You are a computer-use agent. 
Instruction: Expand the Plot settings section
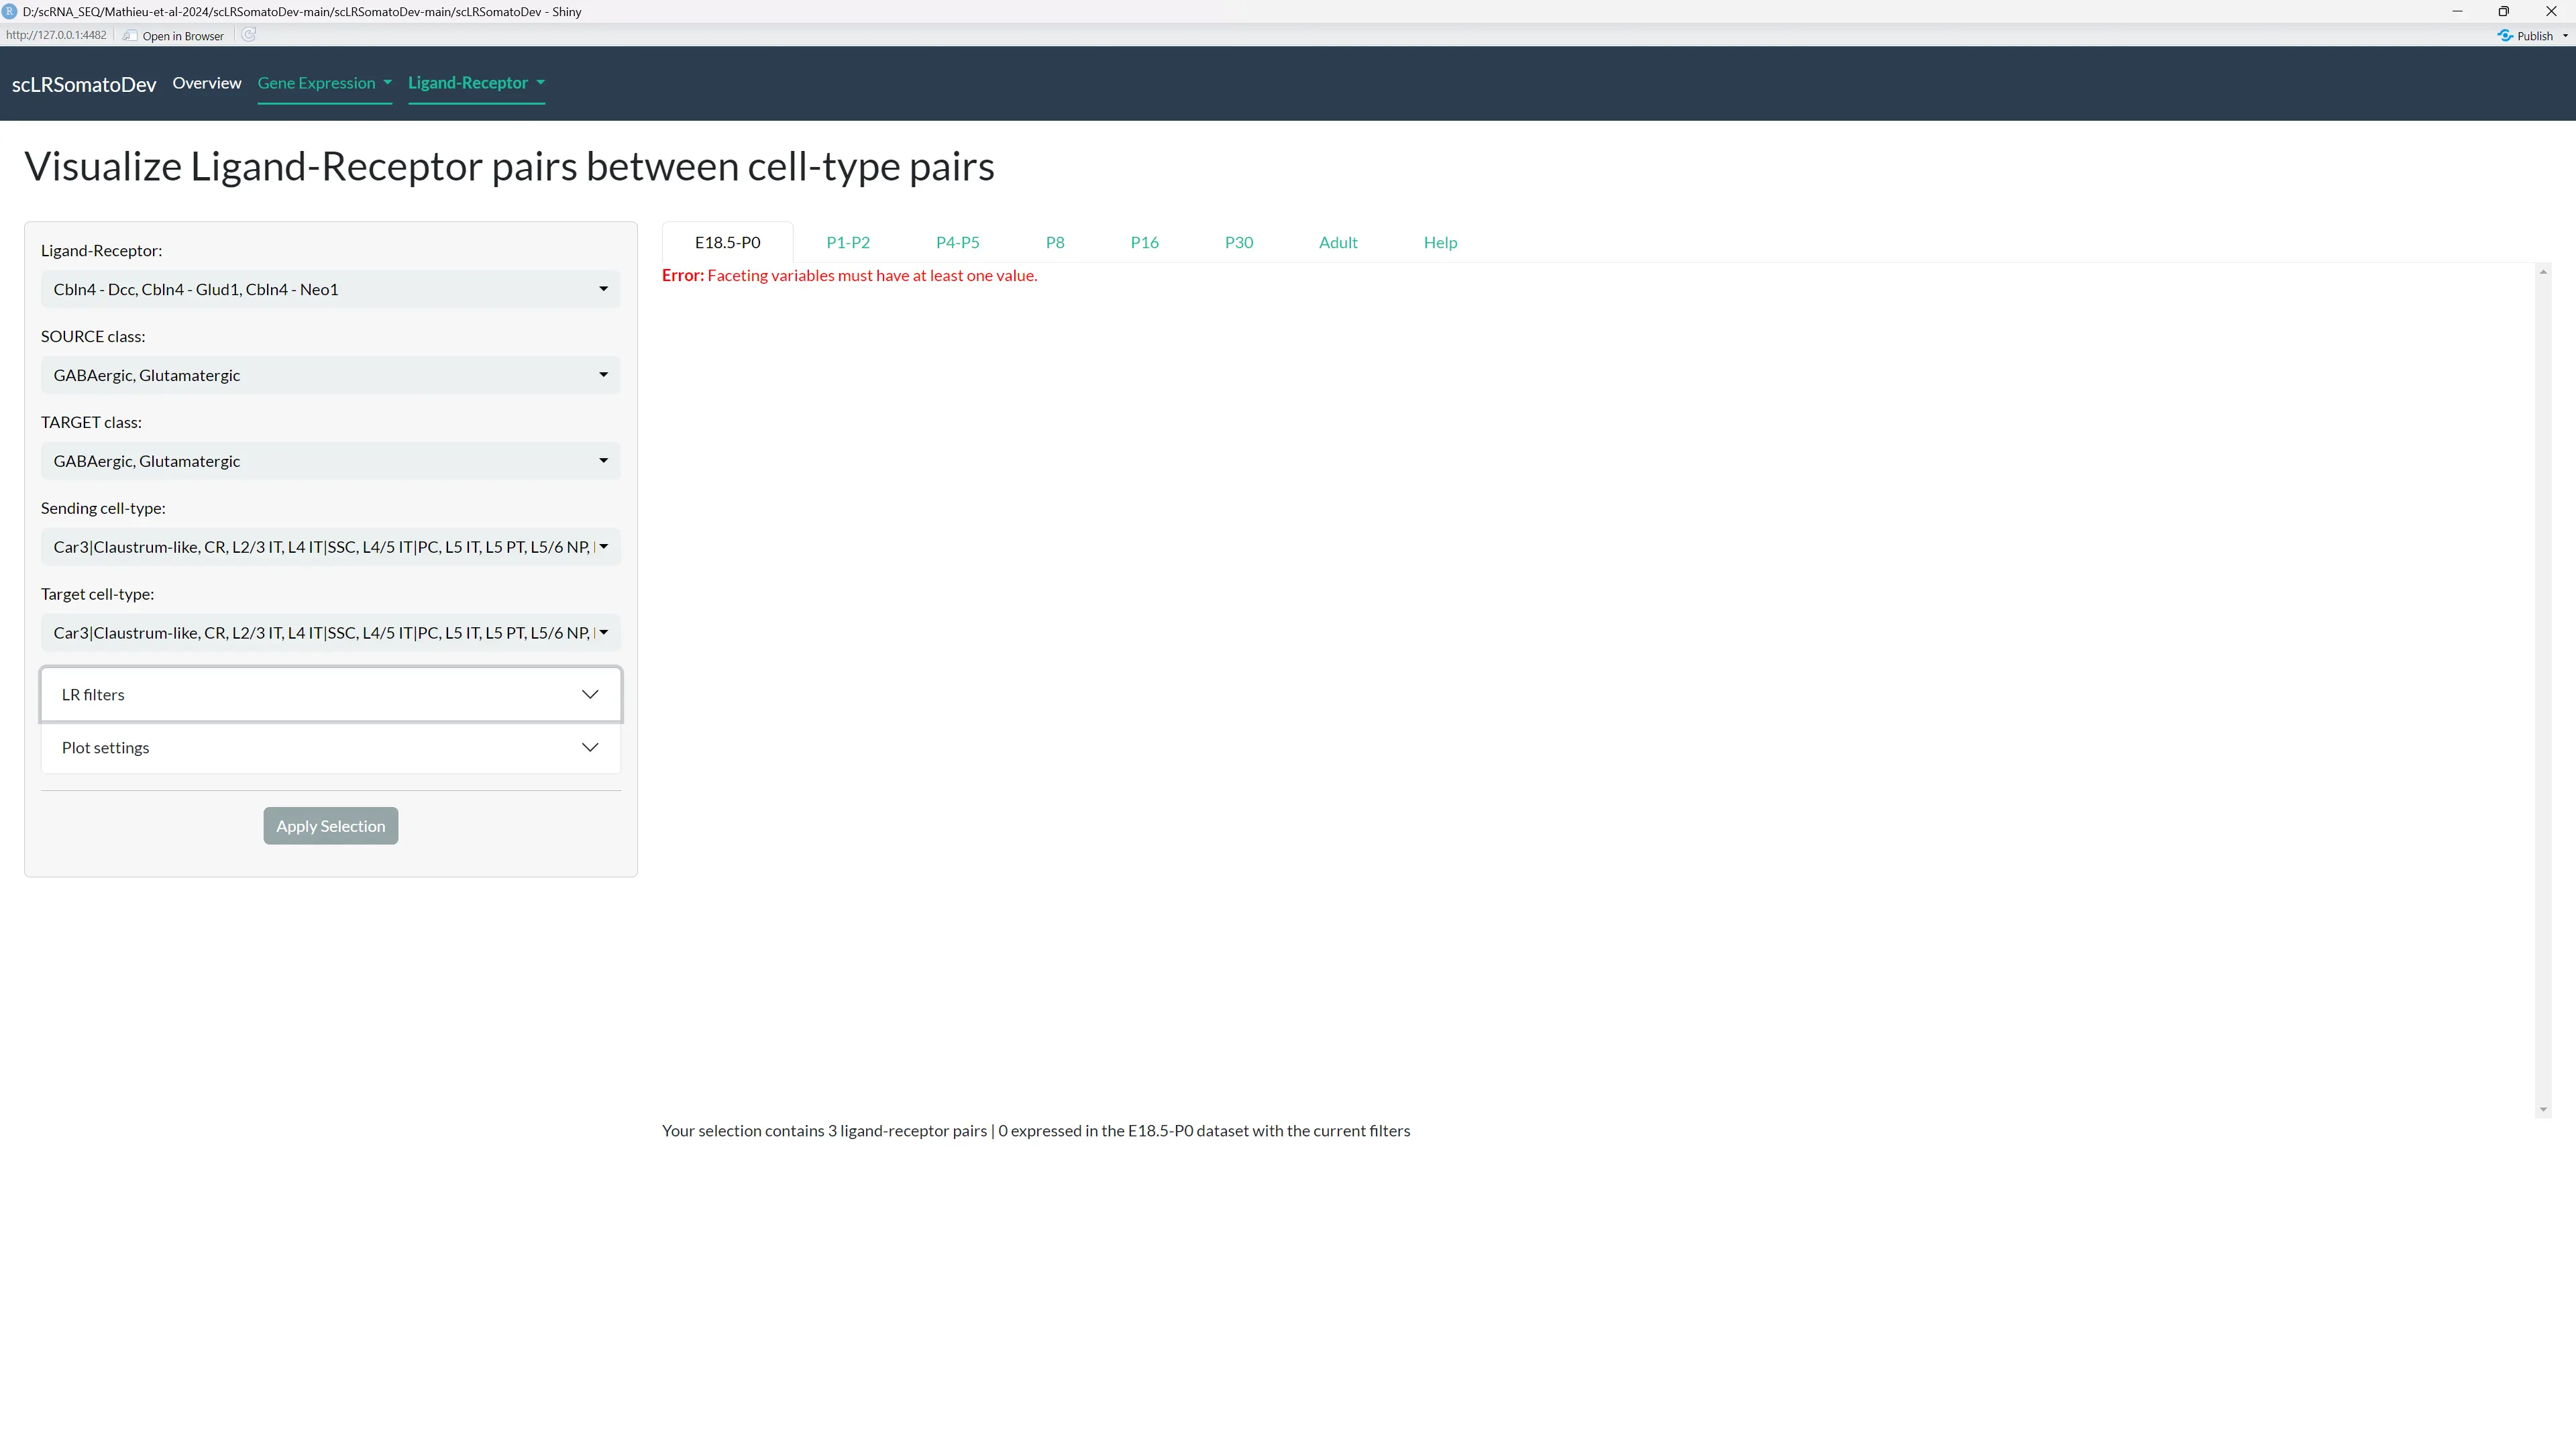pyautogui.click(x=330, y=748)
